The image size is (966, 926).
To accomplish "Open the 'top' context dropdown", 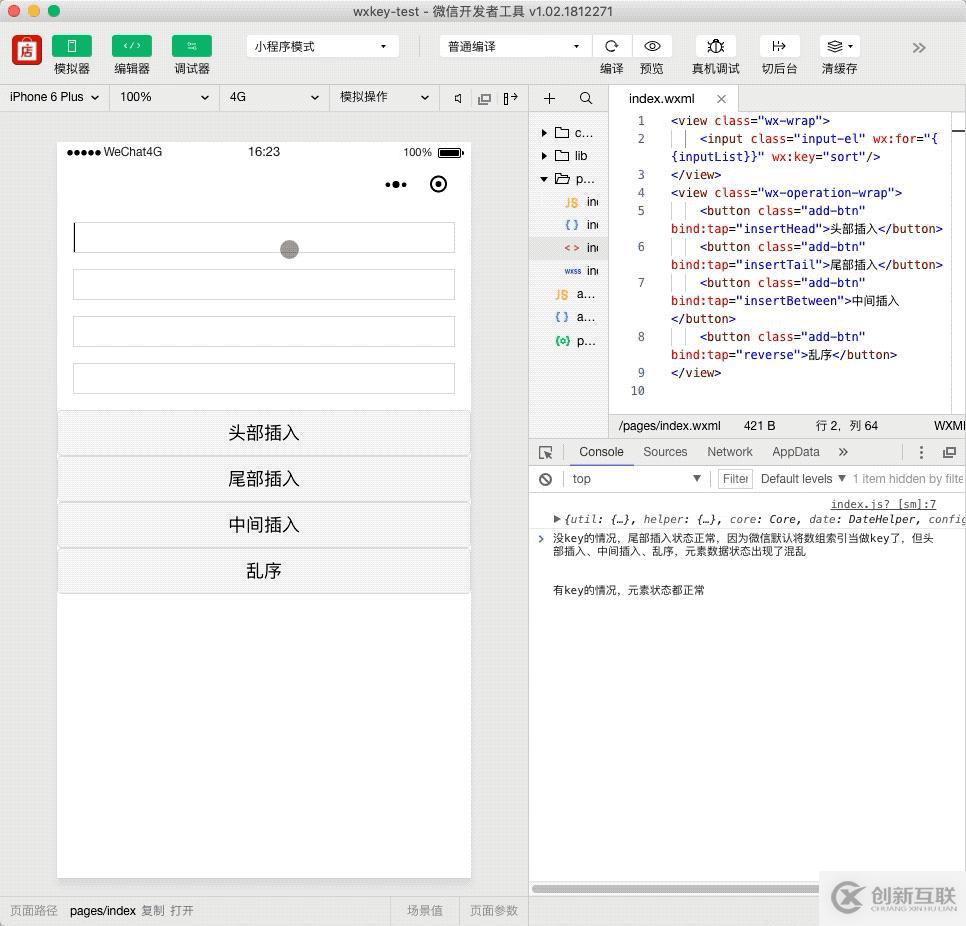I will 636,479.
